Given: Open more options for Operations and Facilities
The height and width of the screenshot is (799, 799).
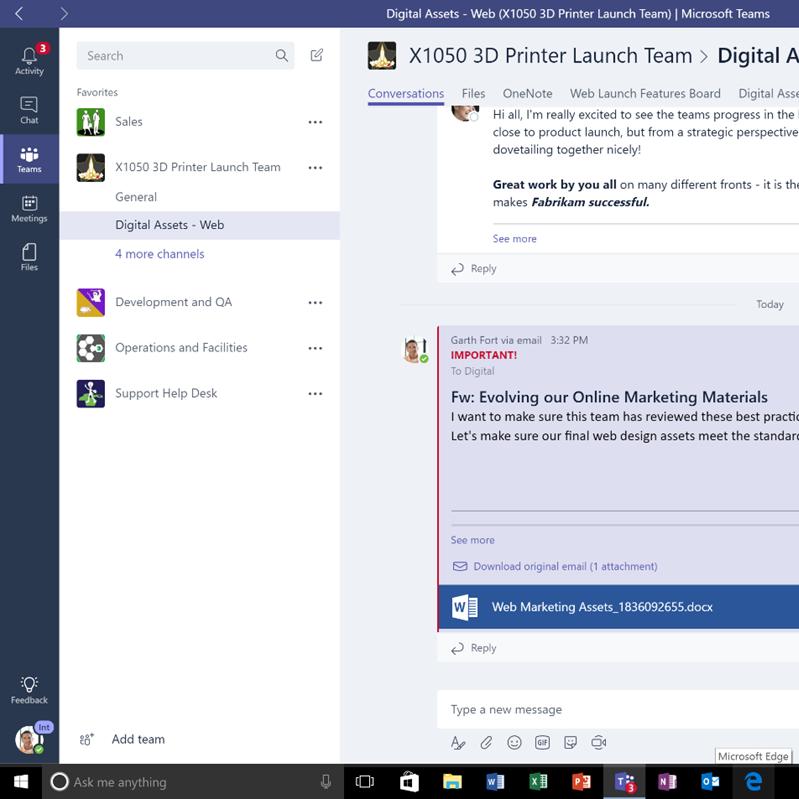Looking at the screenshot, I should (x=315, y=348).
